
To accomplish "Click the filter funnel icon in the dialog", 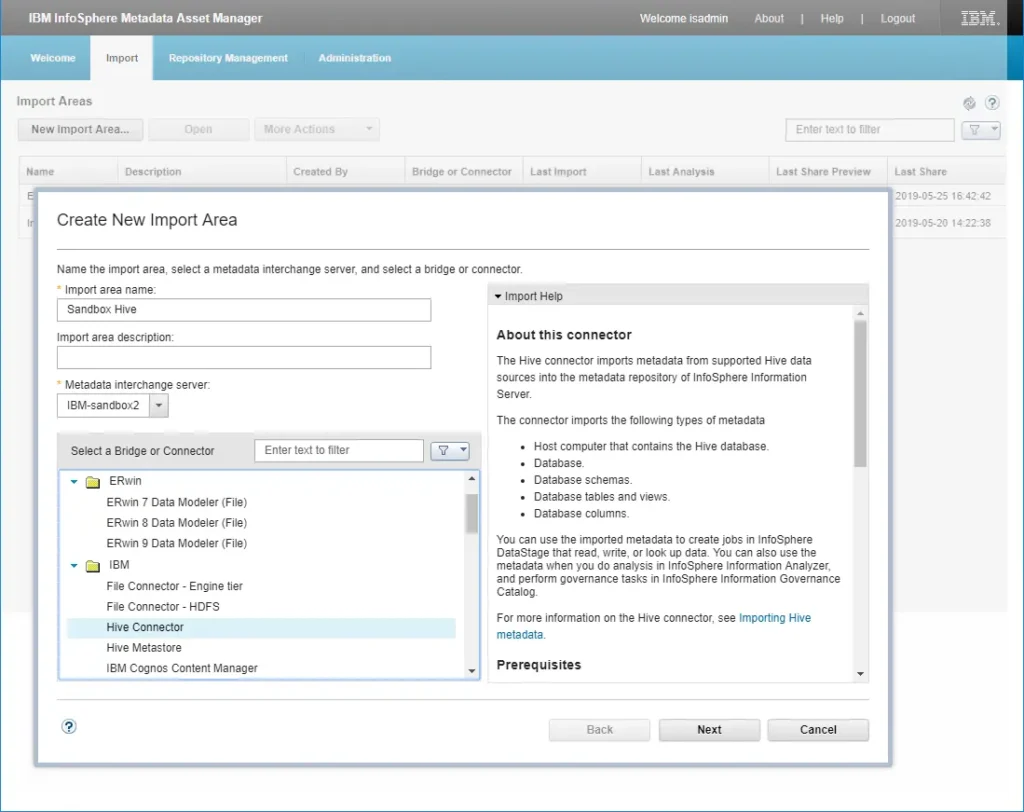I will pos(444,450).
